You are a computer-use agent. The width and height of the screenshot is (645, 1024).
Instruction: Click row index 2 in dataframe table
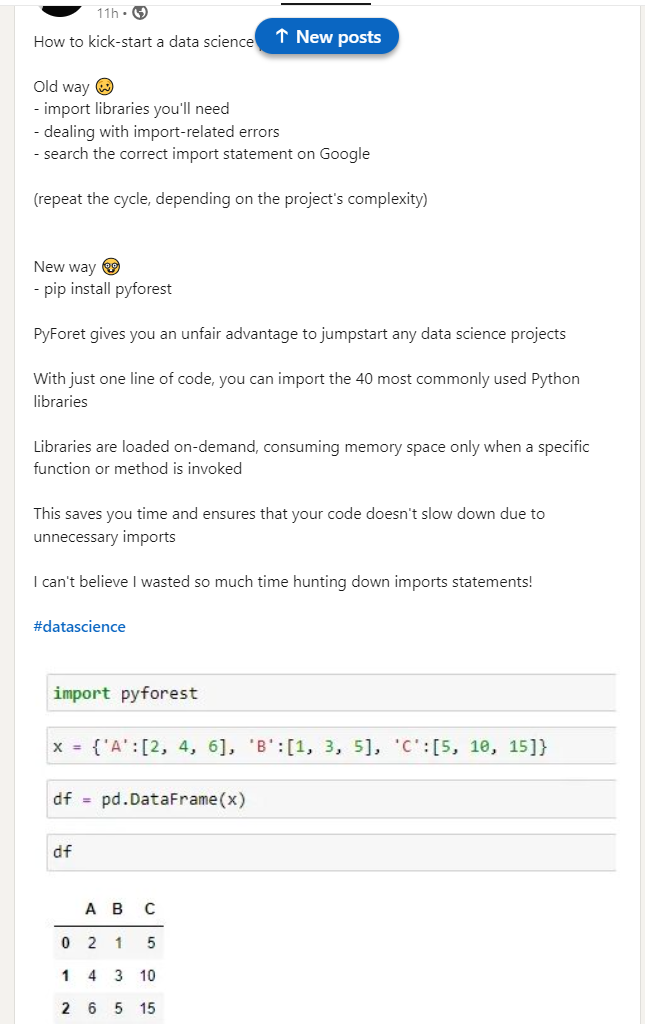pyautogui.click(x=65, y=1008)
